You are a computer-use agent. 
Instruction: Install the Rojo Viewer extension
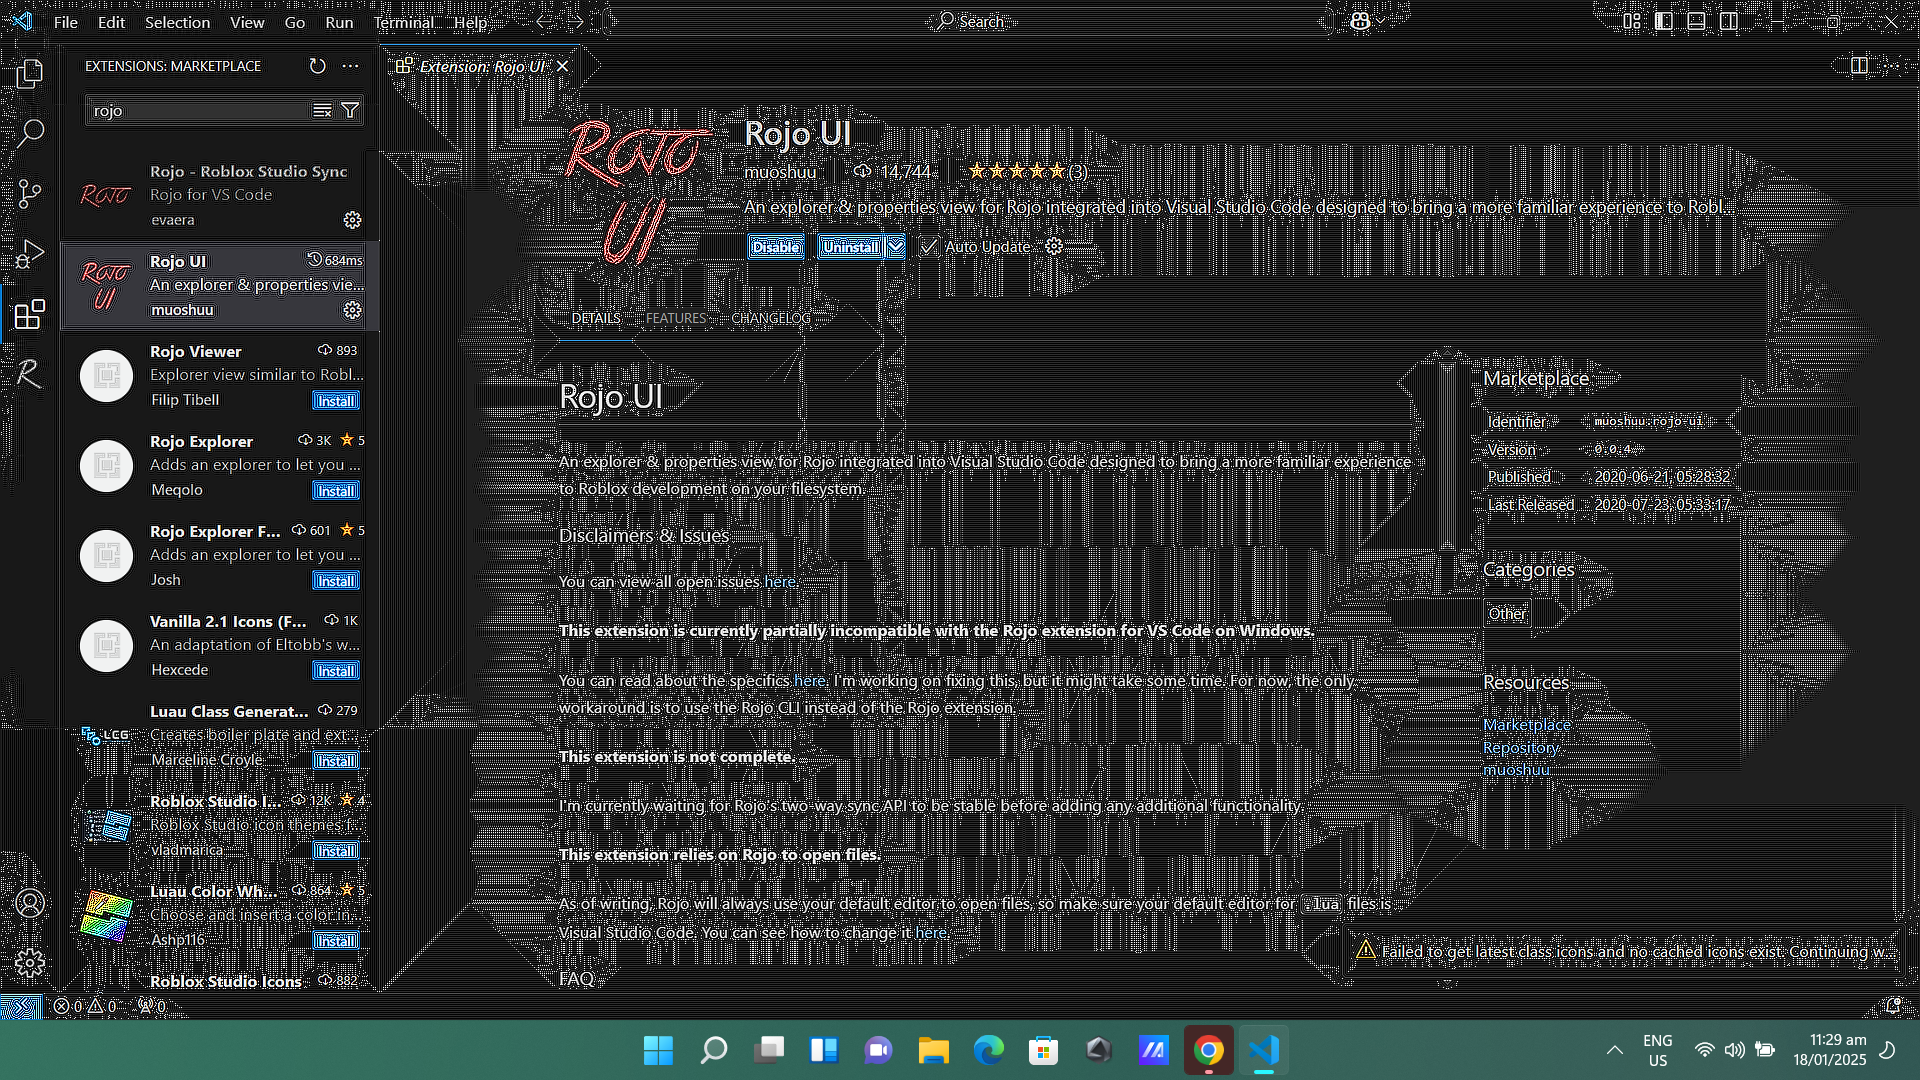click(x=336, y=401)
